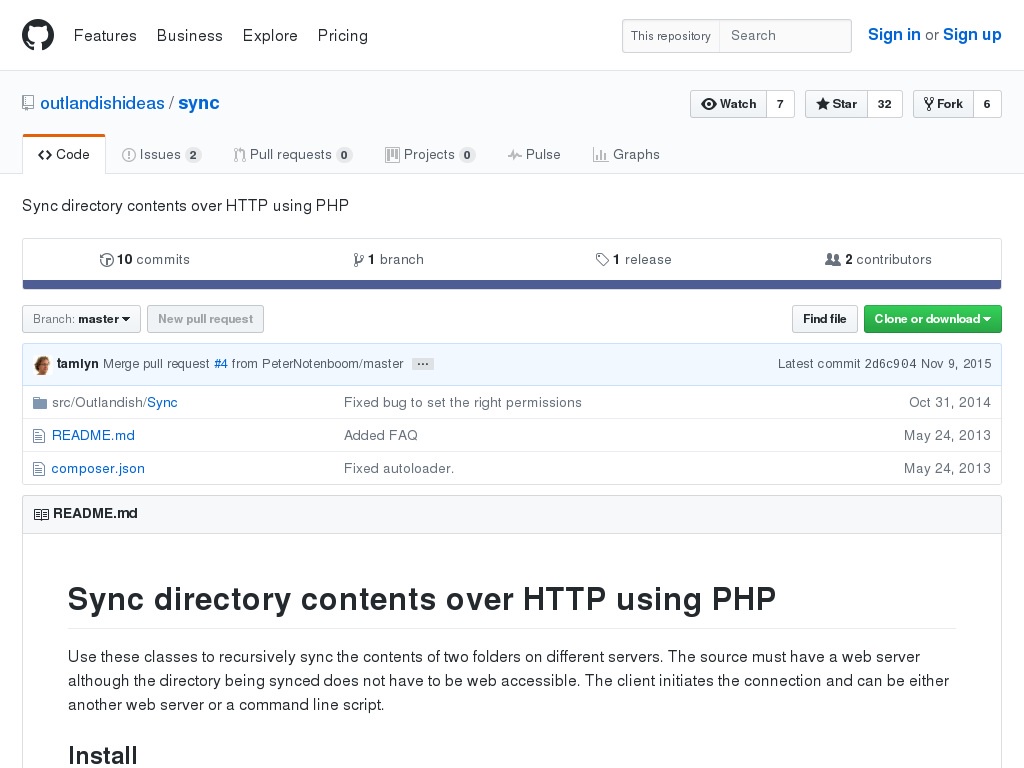Viewport: 1024px width, 768px height.
Task: Open the GitHub homepage via Octocat logo
Action: point(38,35)
